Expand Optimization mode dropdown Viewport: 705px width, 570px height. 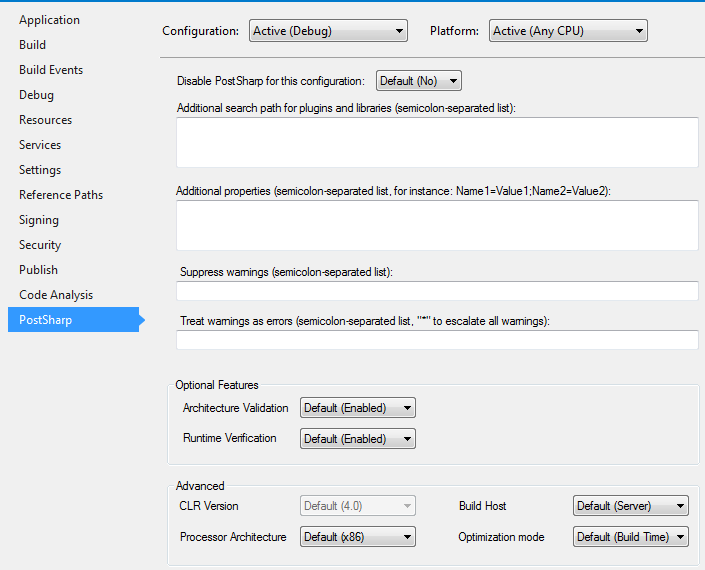click(x=630, y=537)
